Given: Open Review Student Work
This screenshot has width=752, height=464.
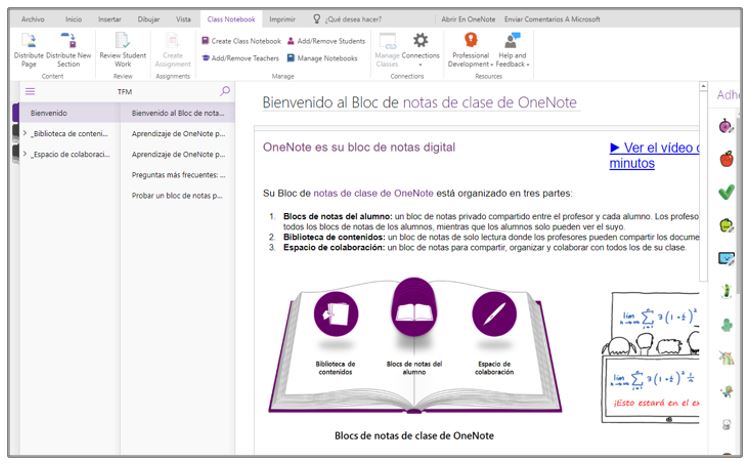Looking at the screenshot, I should tap(122, 42).
